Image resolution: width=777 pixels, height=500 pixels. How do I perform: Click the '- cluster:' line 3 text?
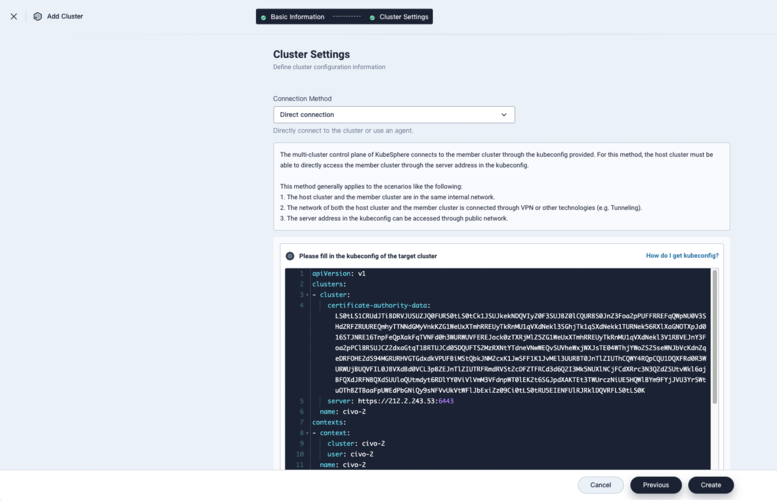[x=331, y=295]
